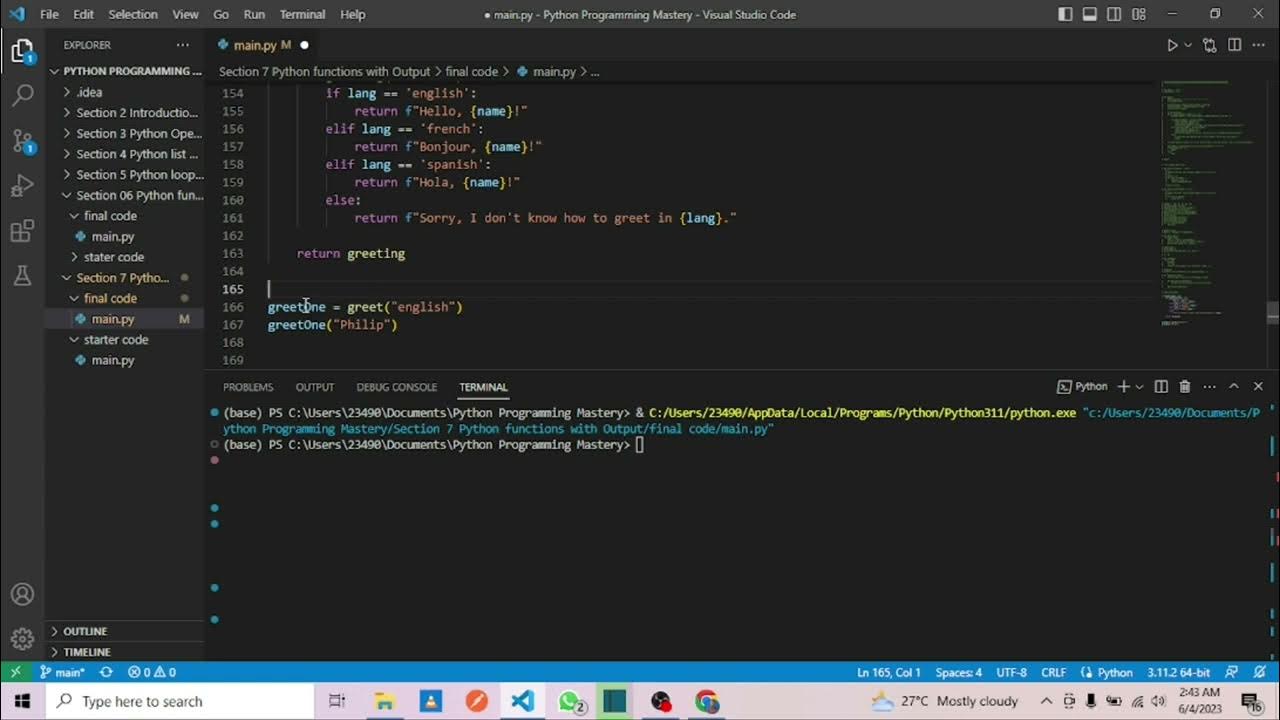Open the Manage gear menu
The image size is (1280, 720).
point(22,639)
